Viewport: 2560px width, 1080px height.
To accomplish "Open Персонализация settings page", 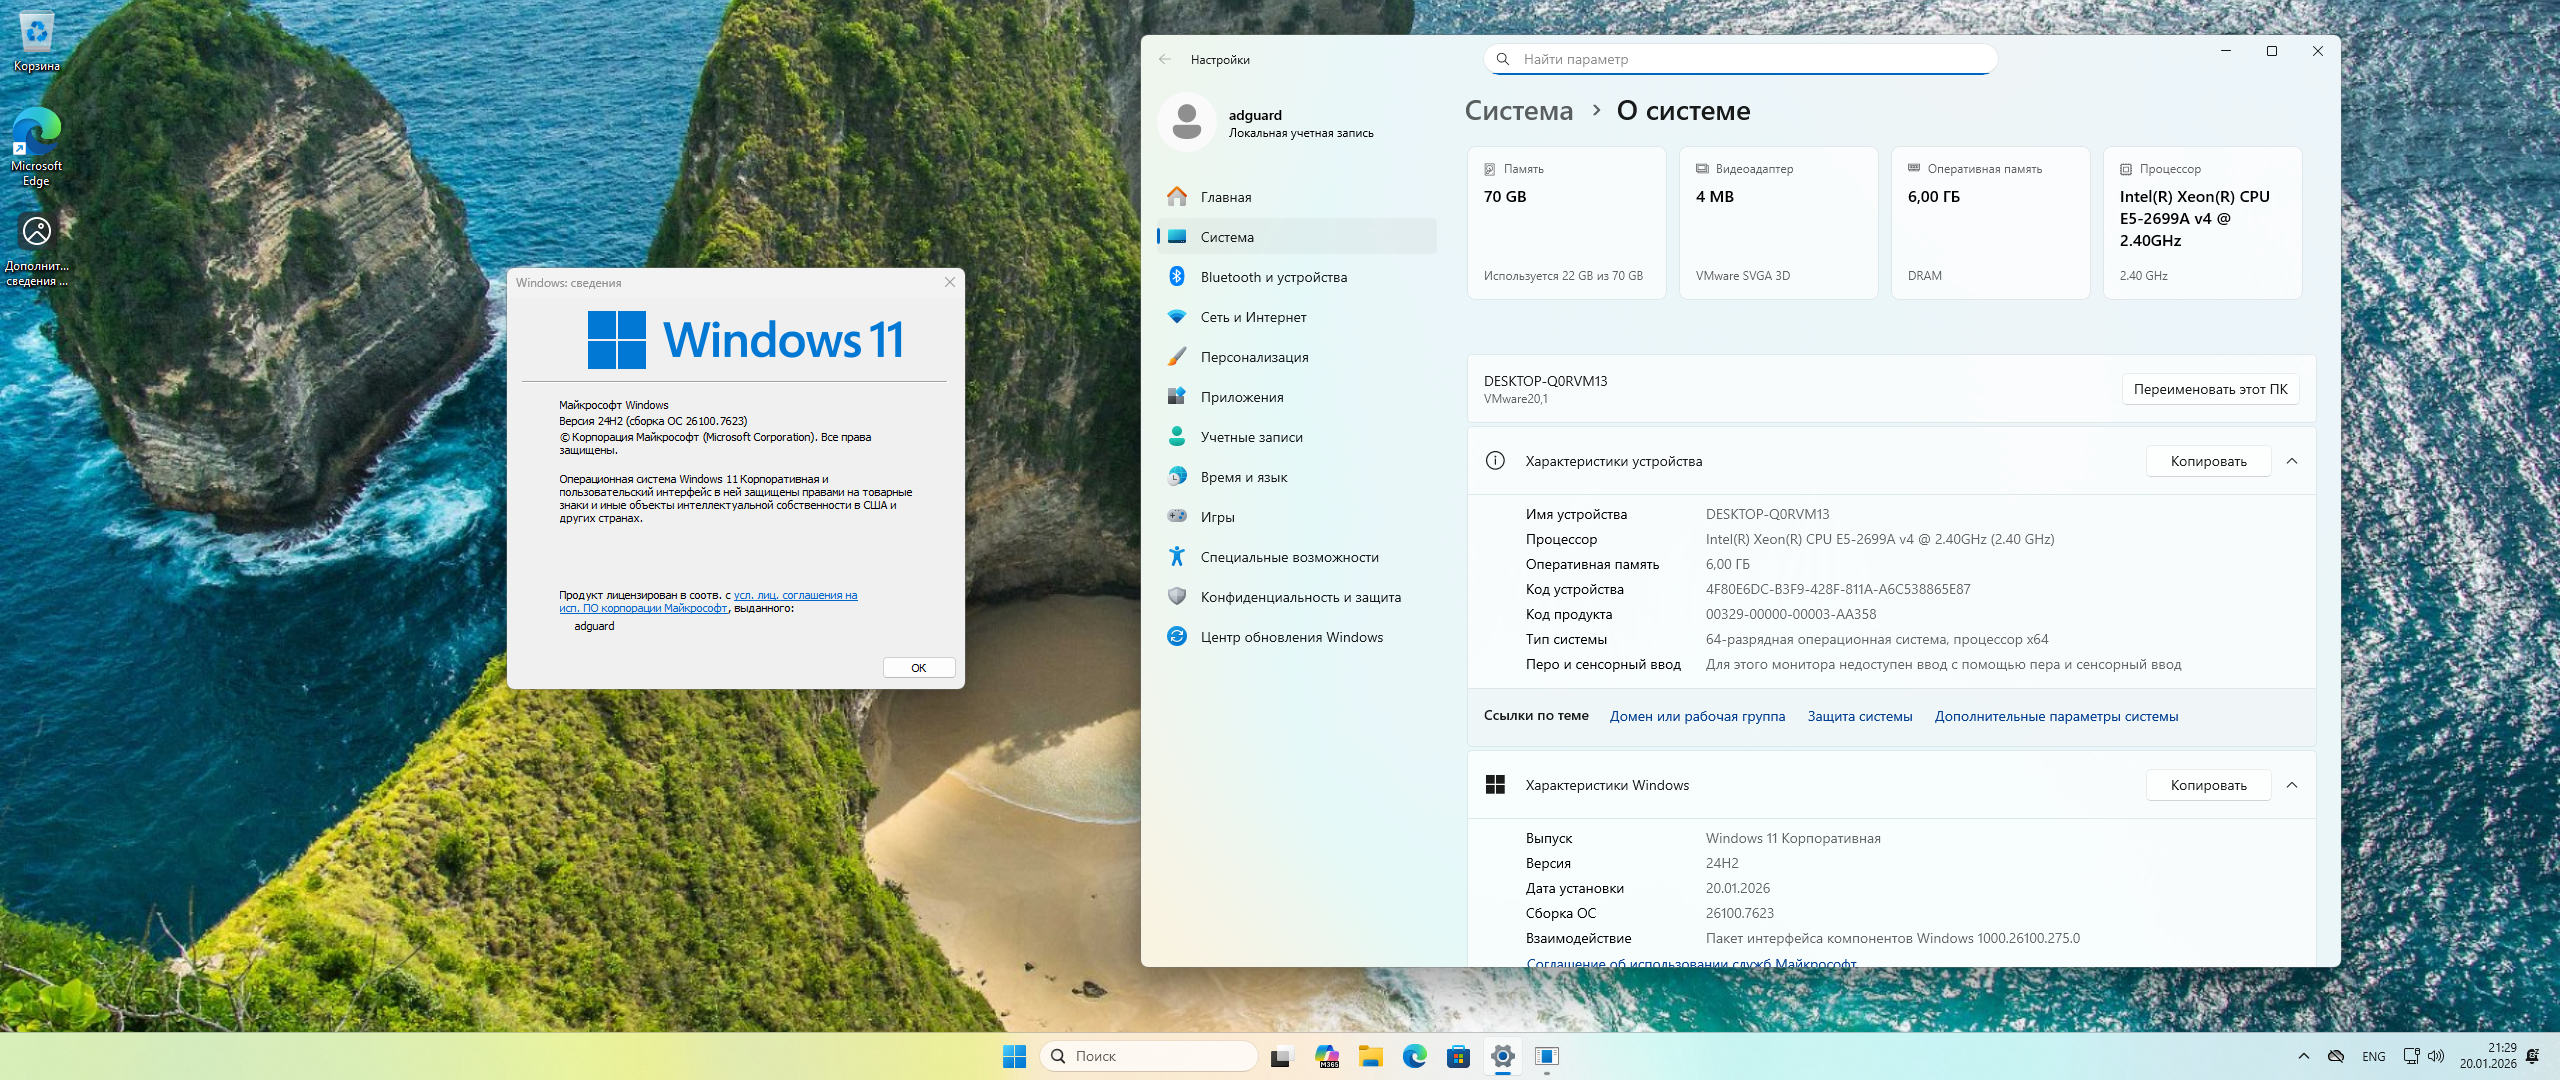I will 1254,357.
